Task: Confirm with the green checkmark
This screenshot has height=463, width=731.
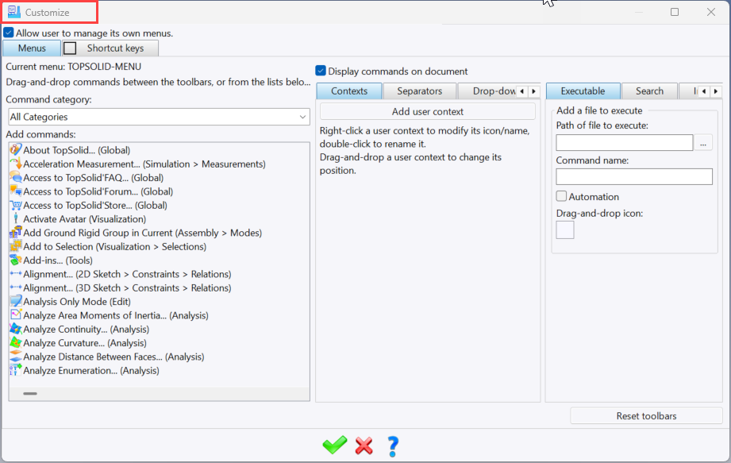Action: (335, 445)
